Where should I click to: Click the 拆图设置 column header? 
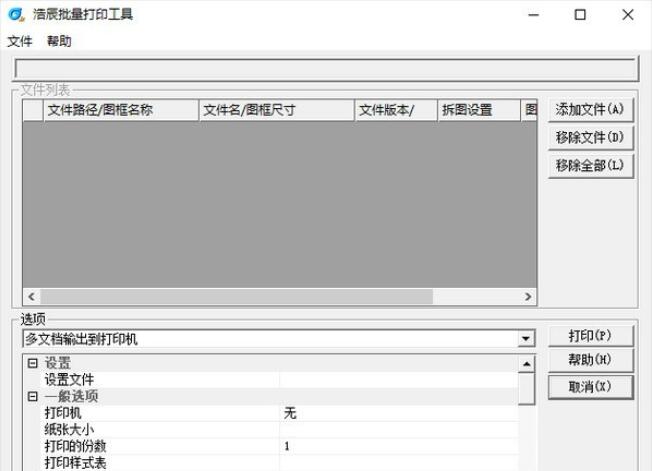(478, 110)
